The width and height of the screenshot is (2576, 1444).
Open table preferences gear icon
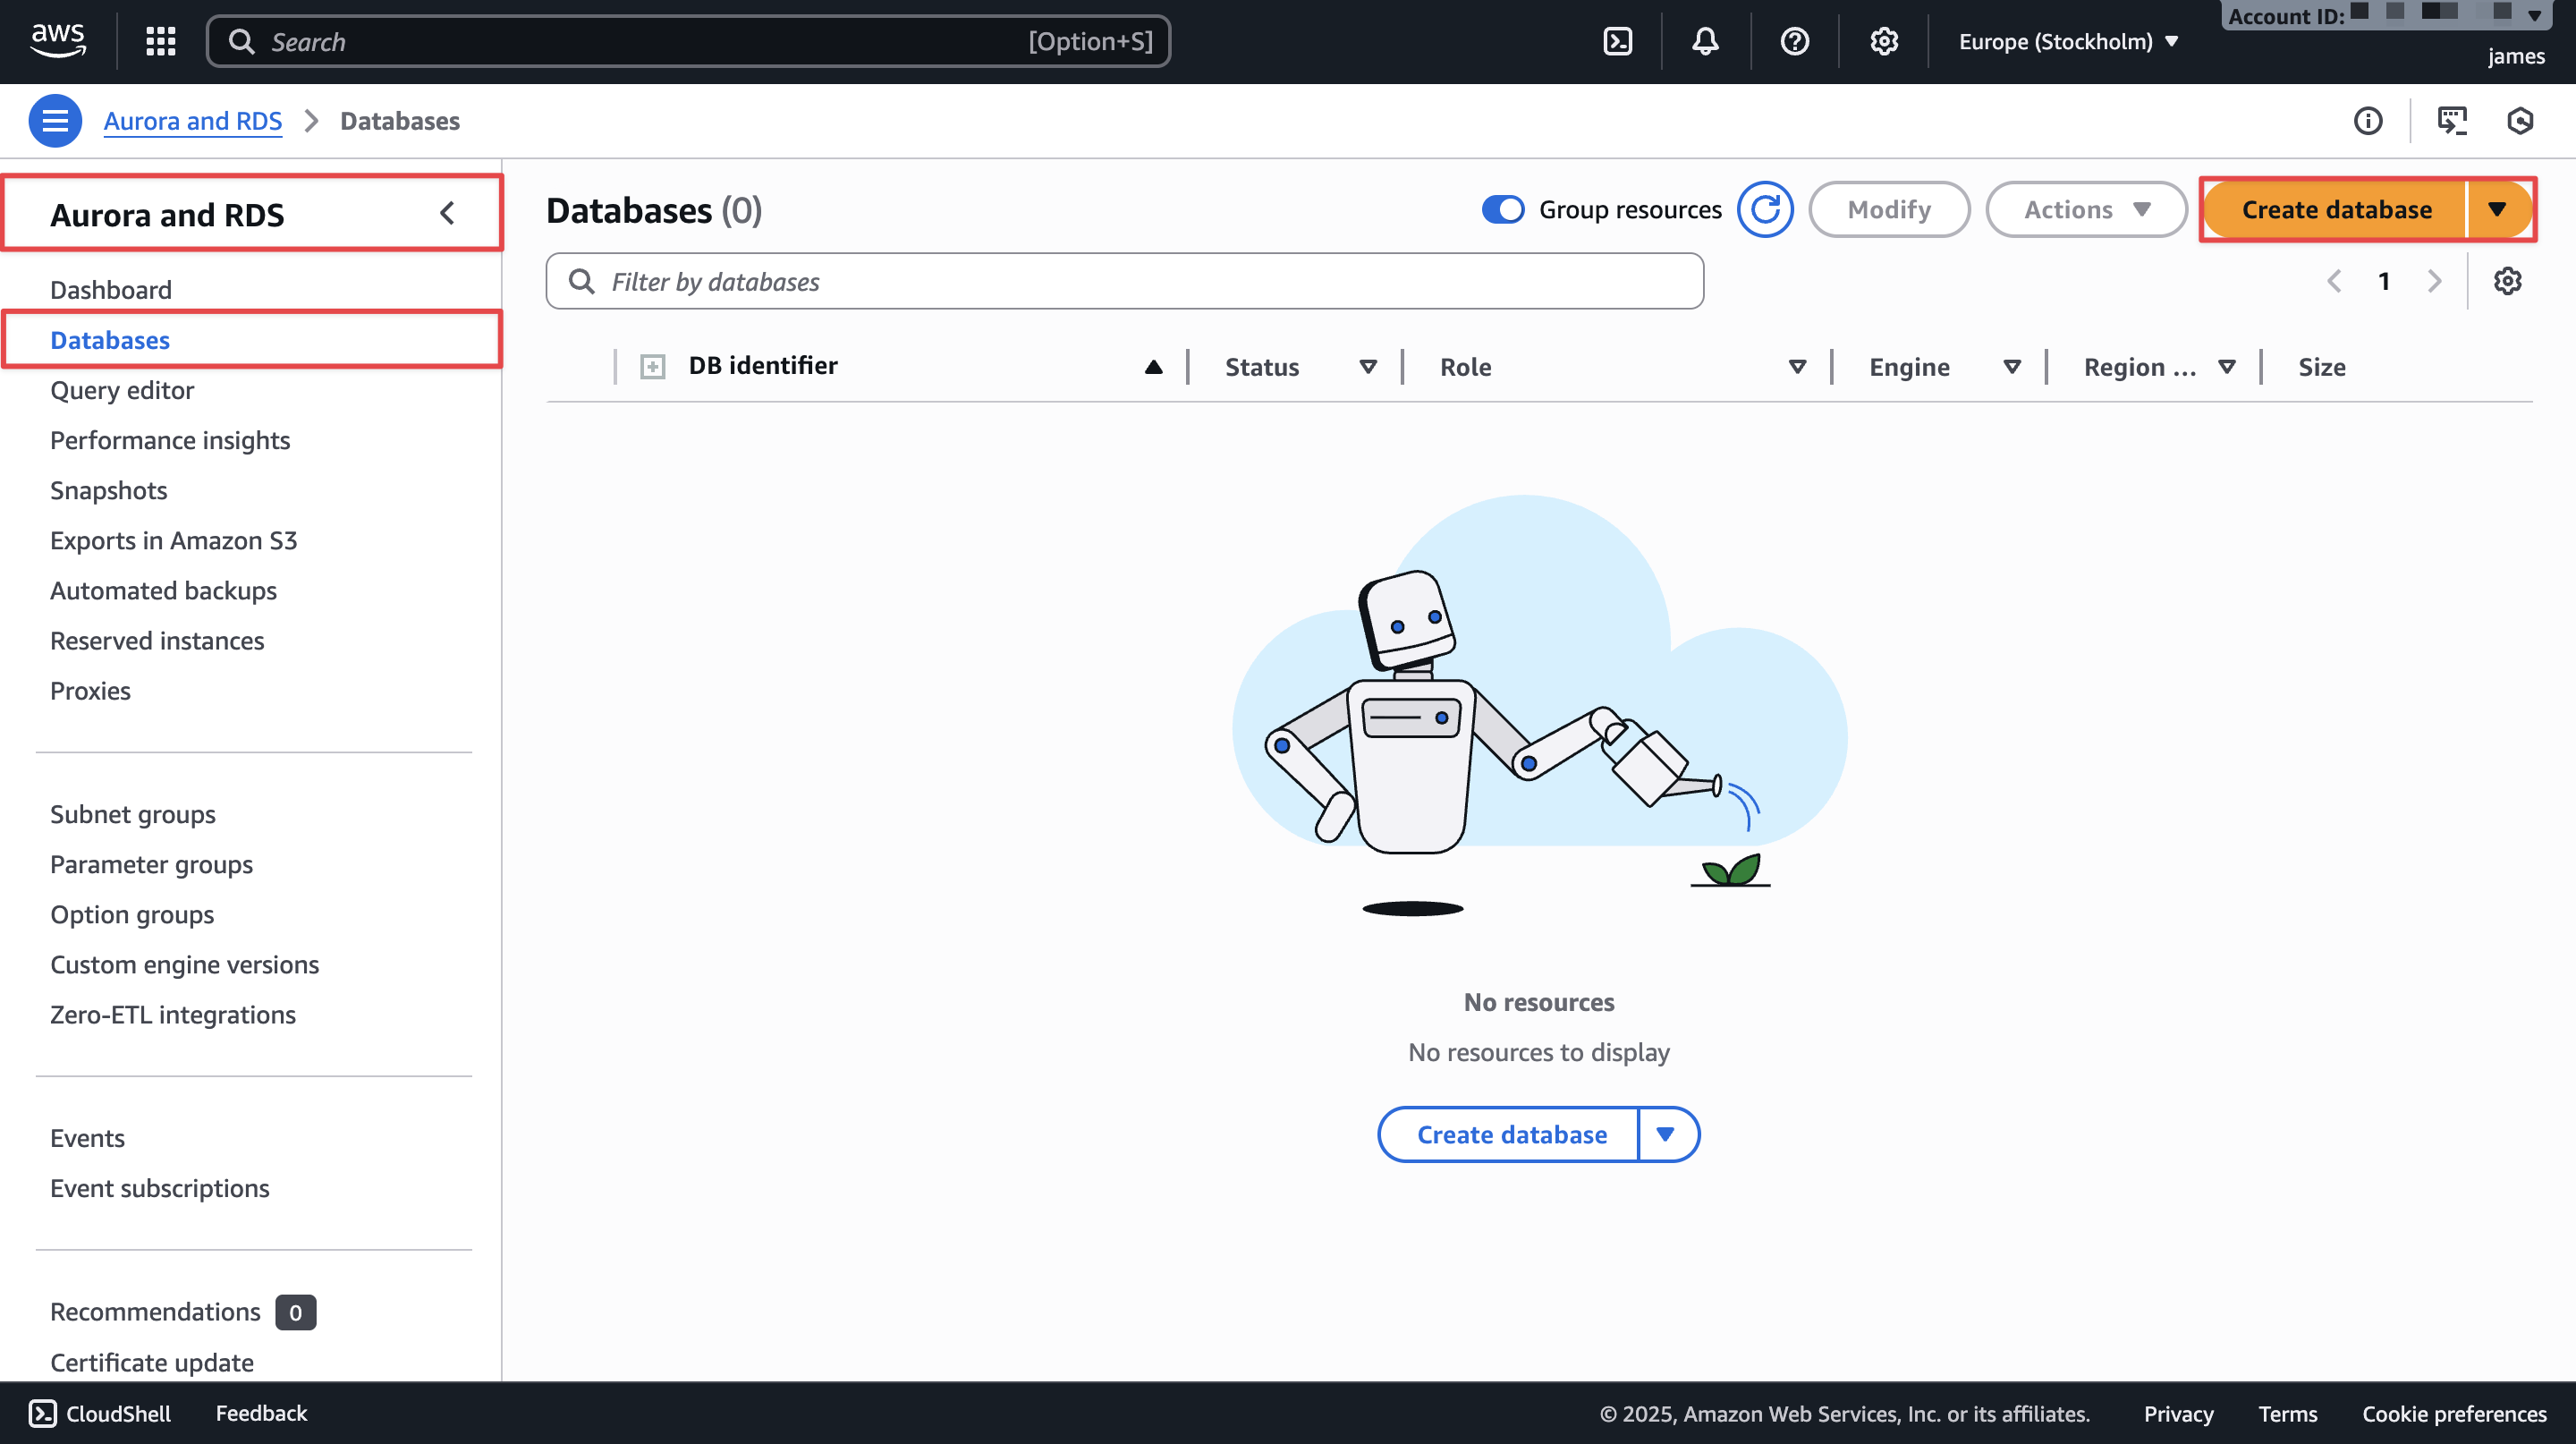coord(2506,282)
